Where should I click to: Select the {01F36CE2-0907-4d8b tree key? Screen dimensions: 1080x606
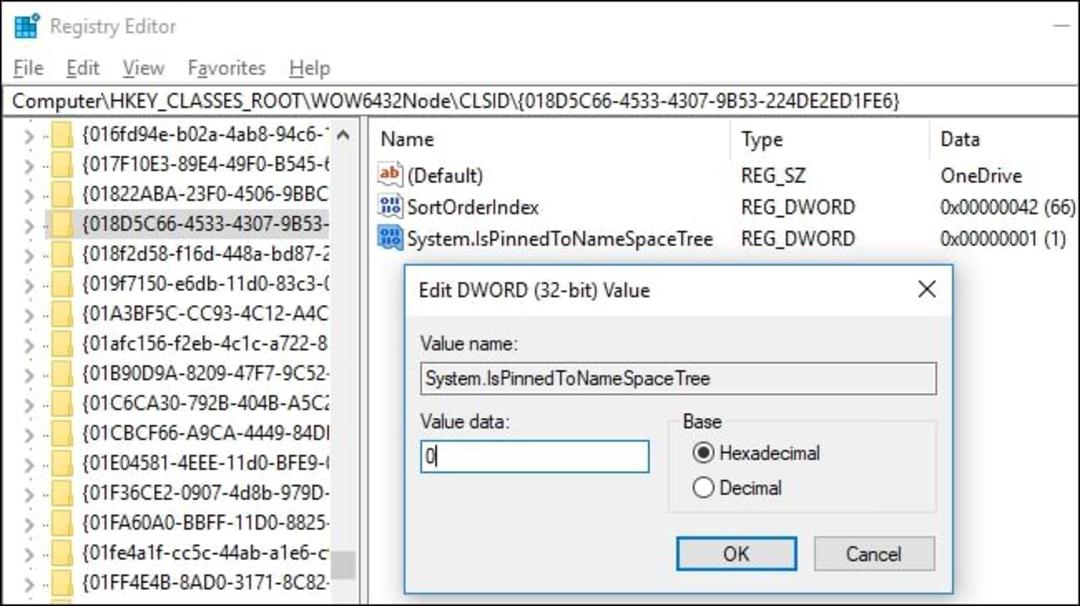click(x=205, y=492)
